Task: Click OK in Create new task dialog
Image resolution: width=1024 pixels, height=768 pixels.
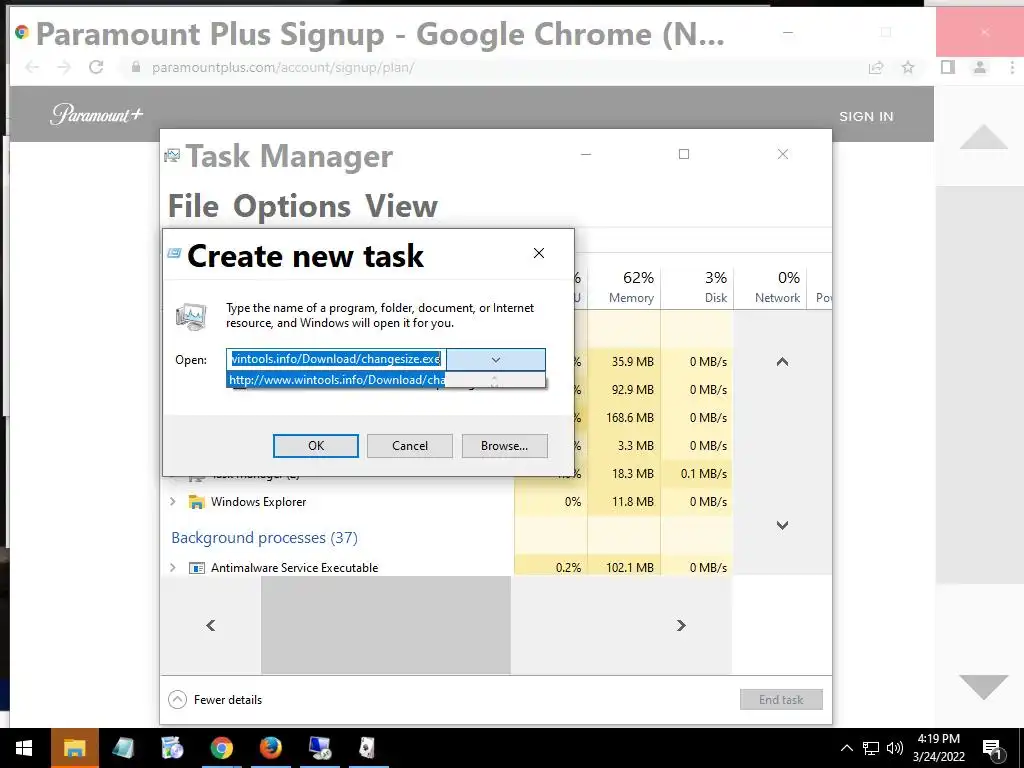Action: (x=315, y=446)
